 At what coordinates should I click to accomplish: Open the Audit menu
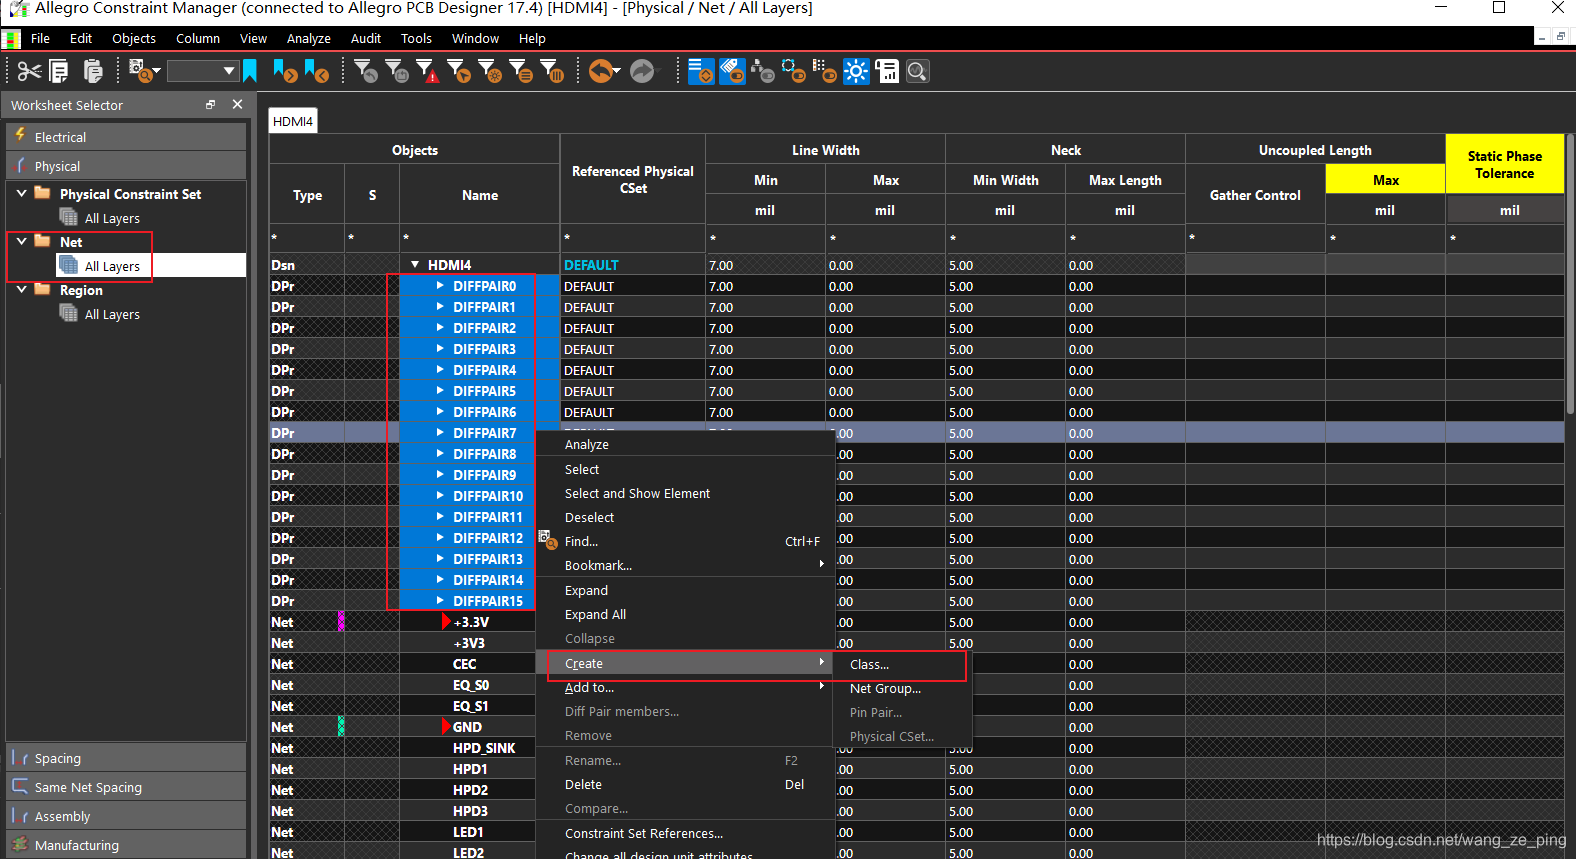coord(366,39)
